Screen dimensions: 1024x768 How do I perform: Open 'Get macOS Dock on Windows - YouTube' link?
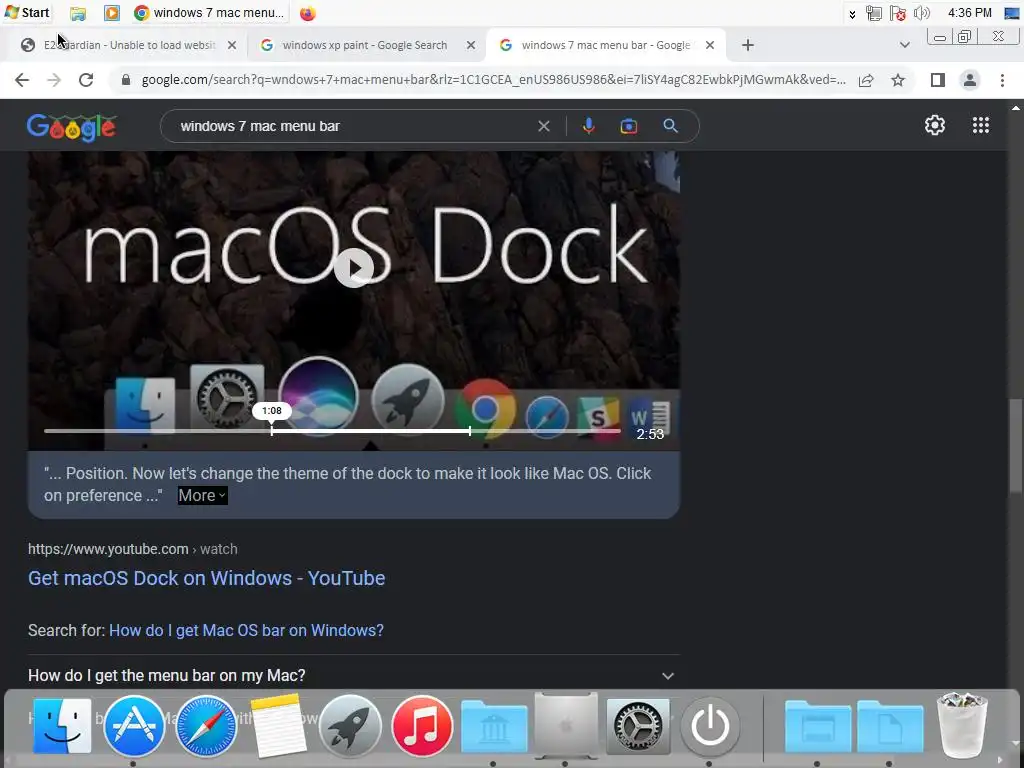(206, 578)
